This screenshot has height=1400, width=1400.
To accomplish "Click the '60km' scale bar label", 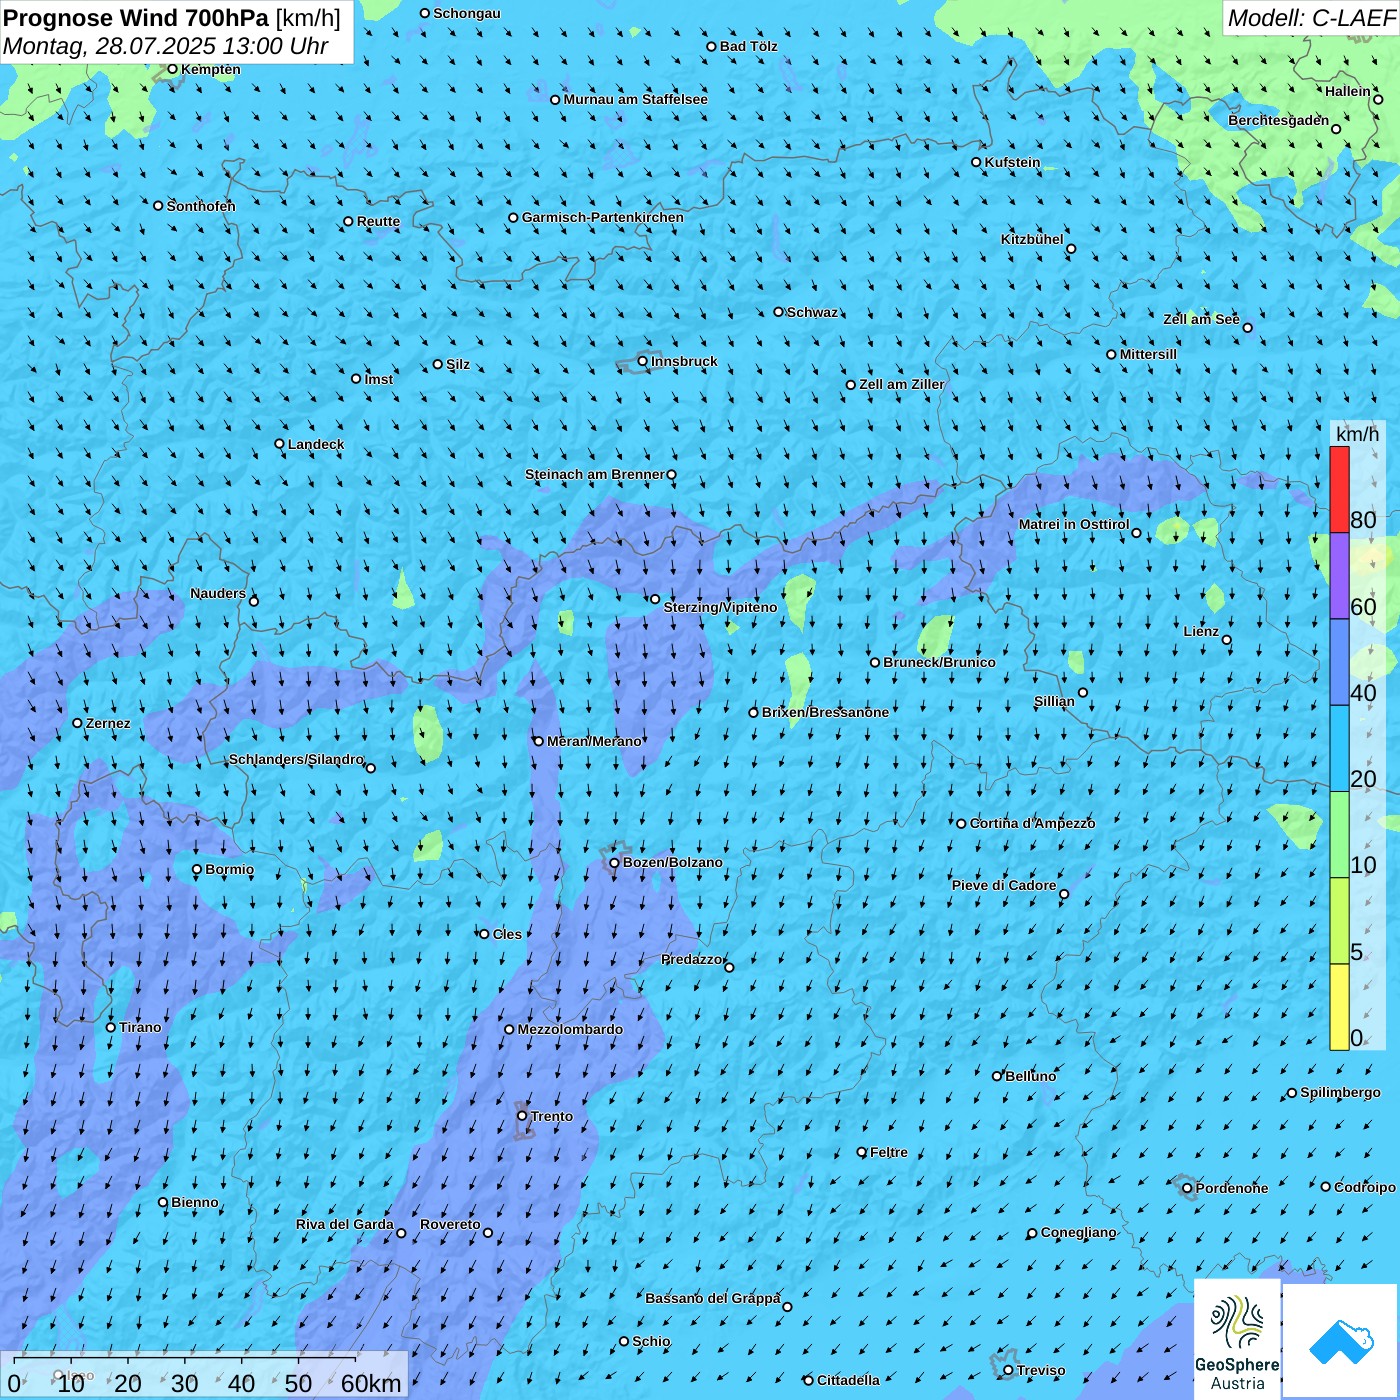I will [x=371, y=1383].
